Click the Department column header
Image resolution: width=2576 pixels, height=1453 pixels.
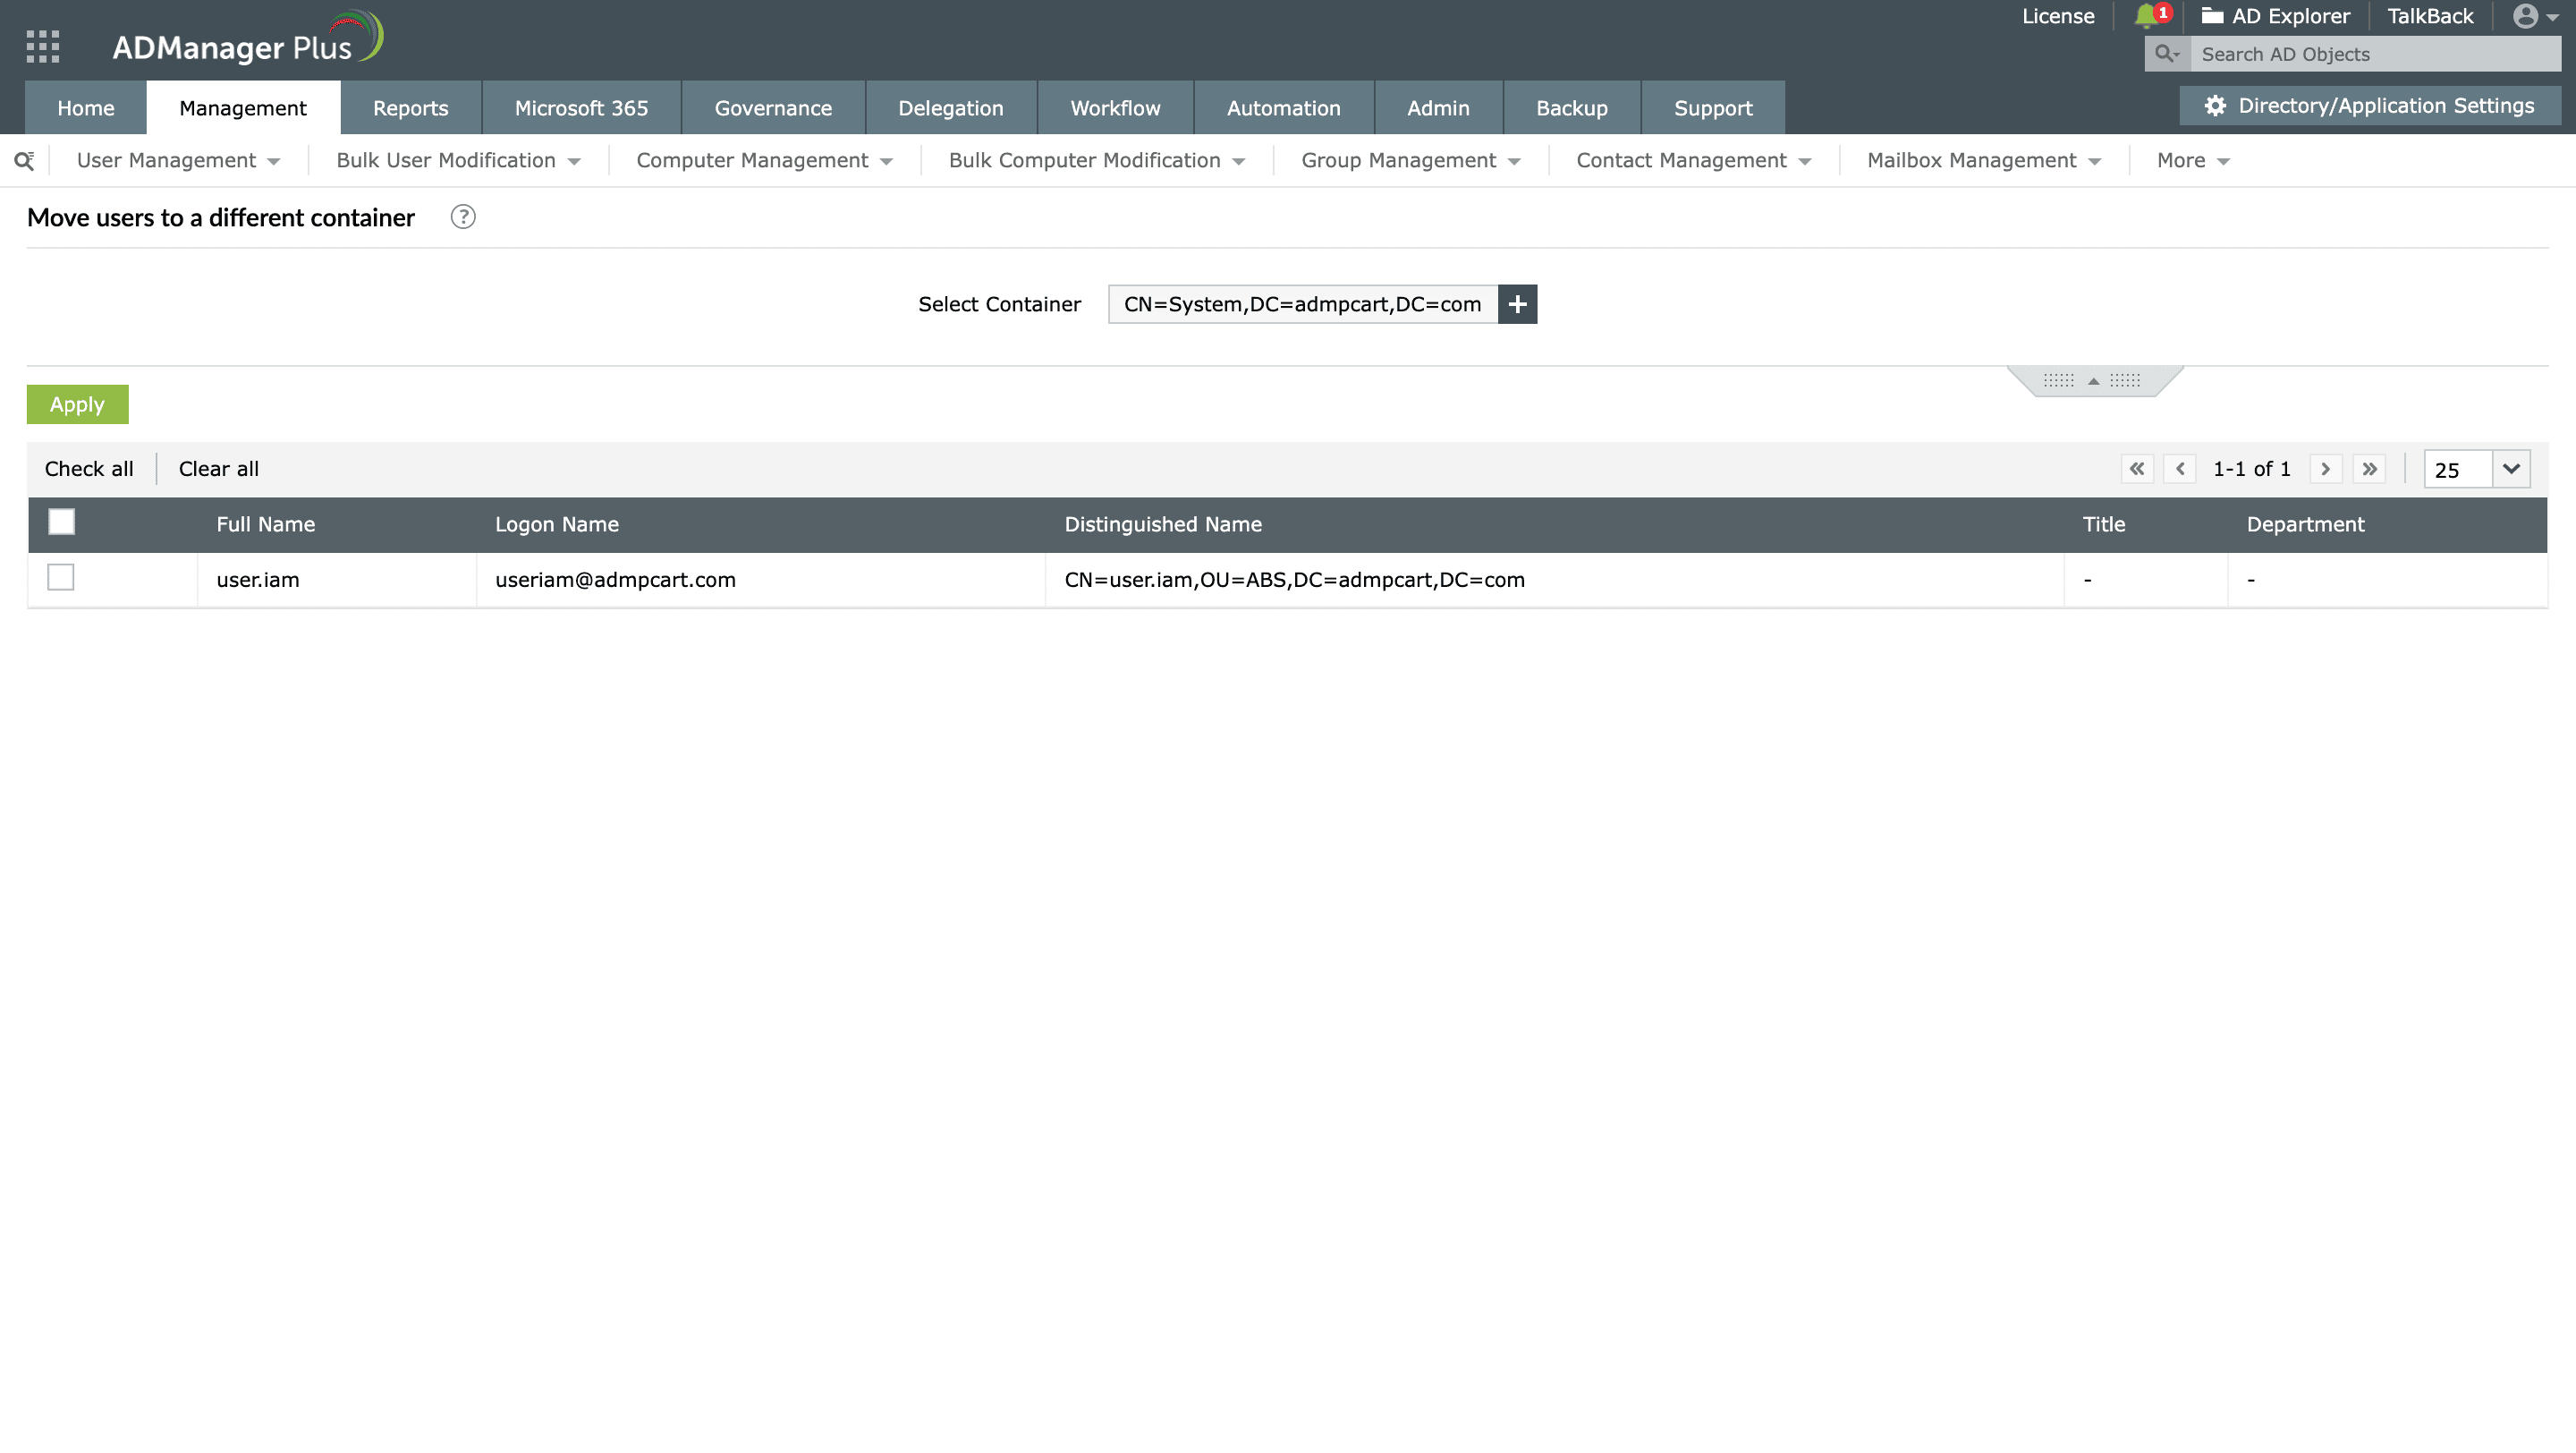click(x=2305, y=524)
